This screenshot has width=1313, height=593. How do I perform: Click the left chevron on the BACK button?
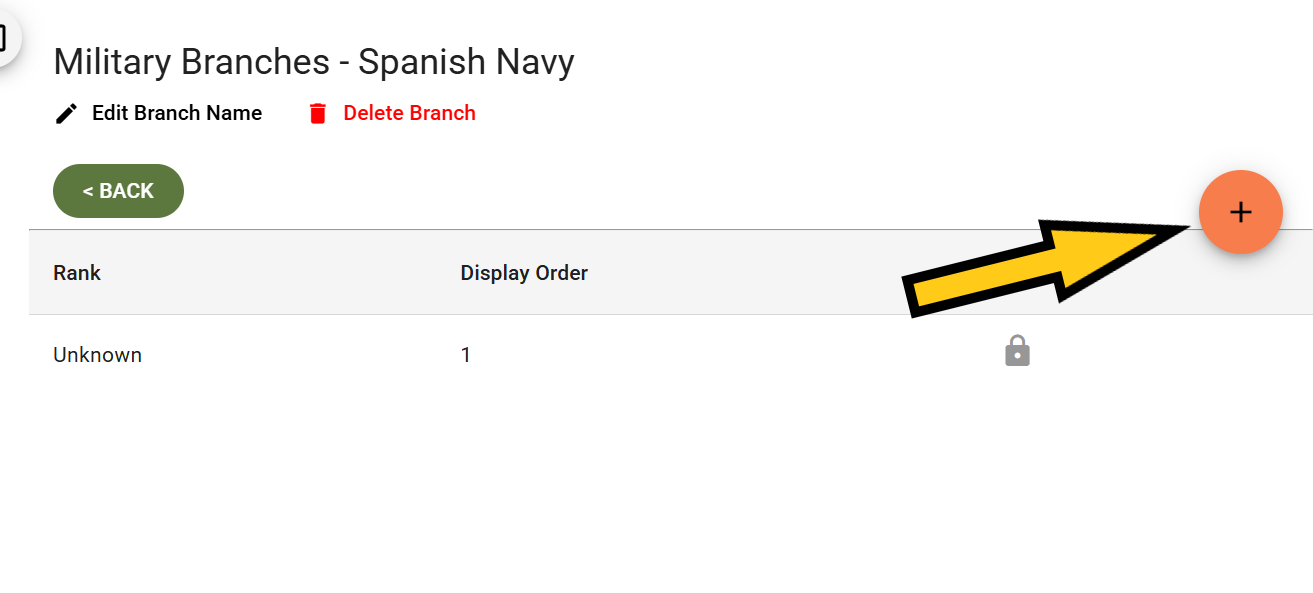pos(88,191)
